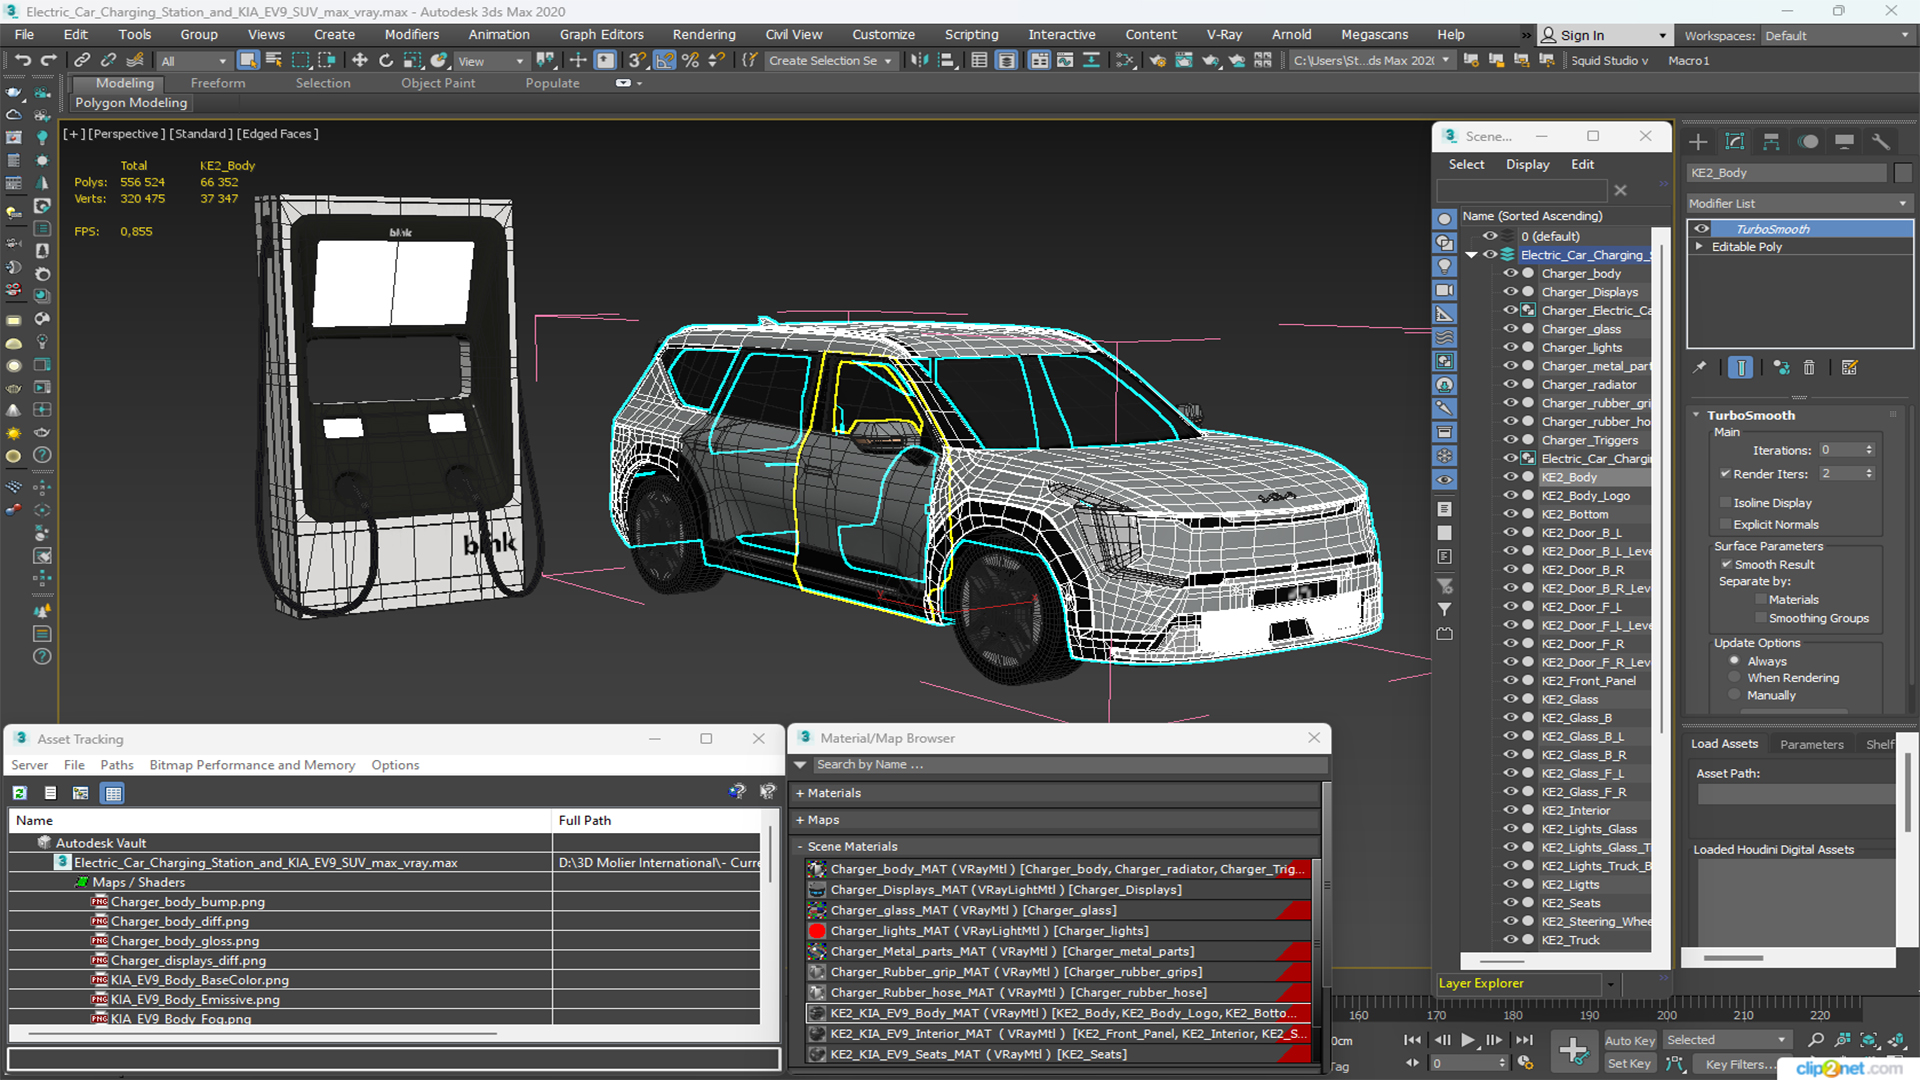
Task: Activate the Select Object tool
Action: pyautogui.click(x=248, y=61)
